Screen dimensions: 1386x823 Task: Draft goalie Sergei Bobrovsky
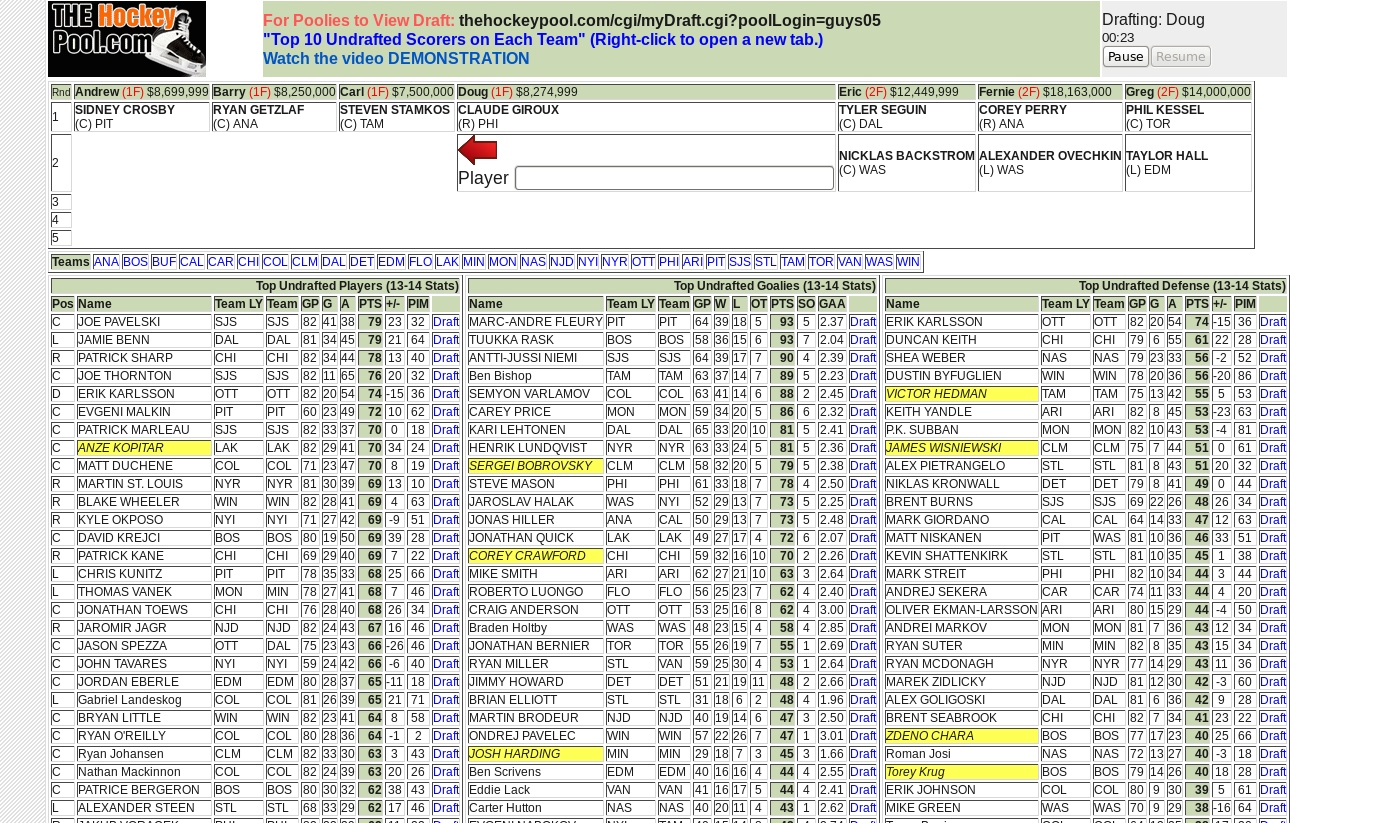(x=863, y=466)
